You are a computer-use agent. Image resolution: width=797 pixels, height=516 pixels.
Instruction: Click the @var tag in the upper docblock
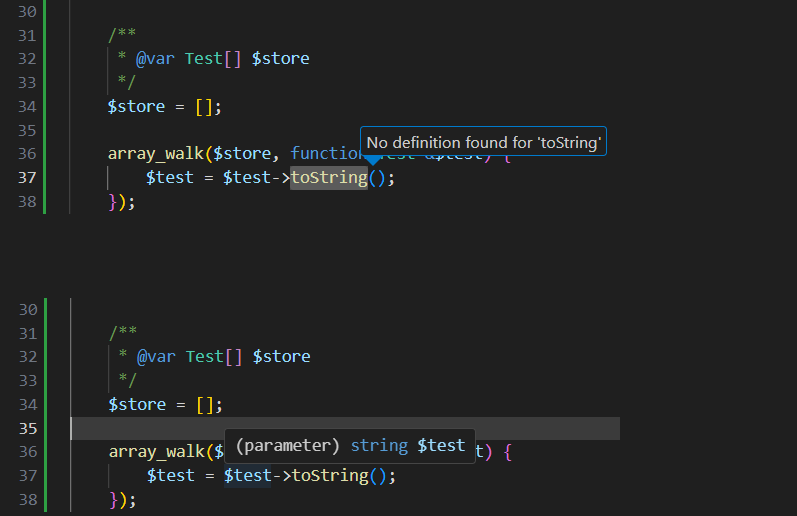pyautogui.click(x=155, y=58)
